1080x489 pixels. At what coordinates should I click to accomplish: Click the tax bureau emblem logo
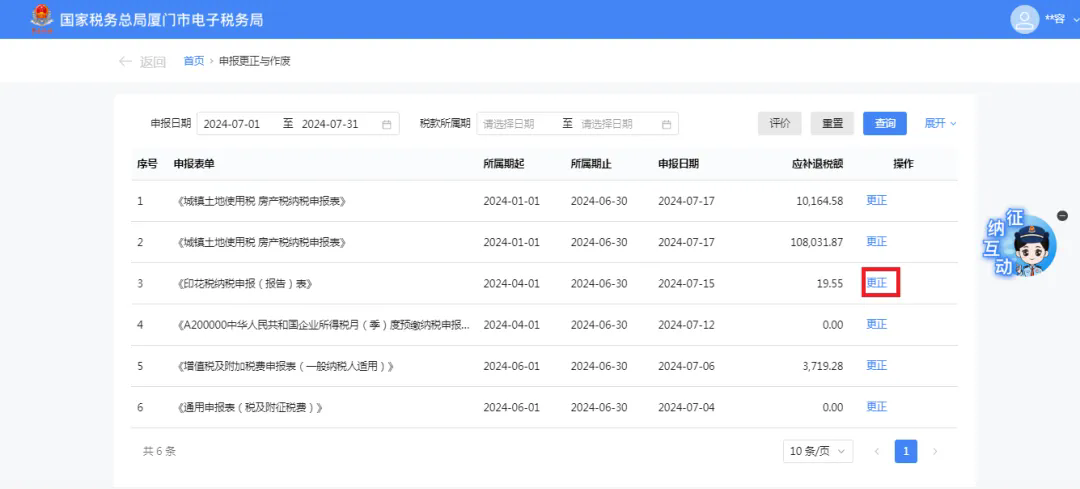[42, 19]
